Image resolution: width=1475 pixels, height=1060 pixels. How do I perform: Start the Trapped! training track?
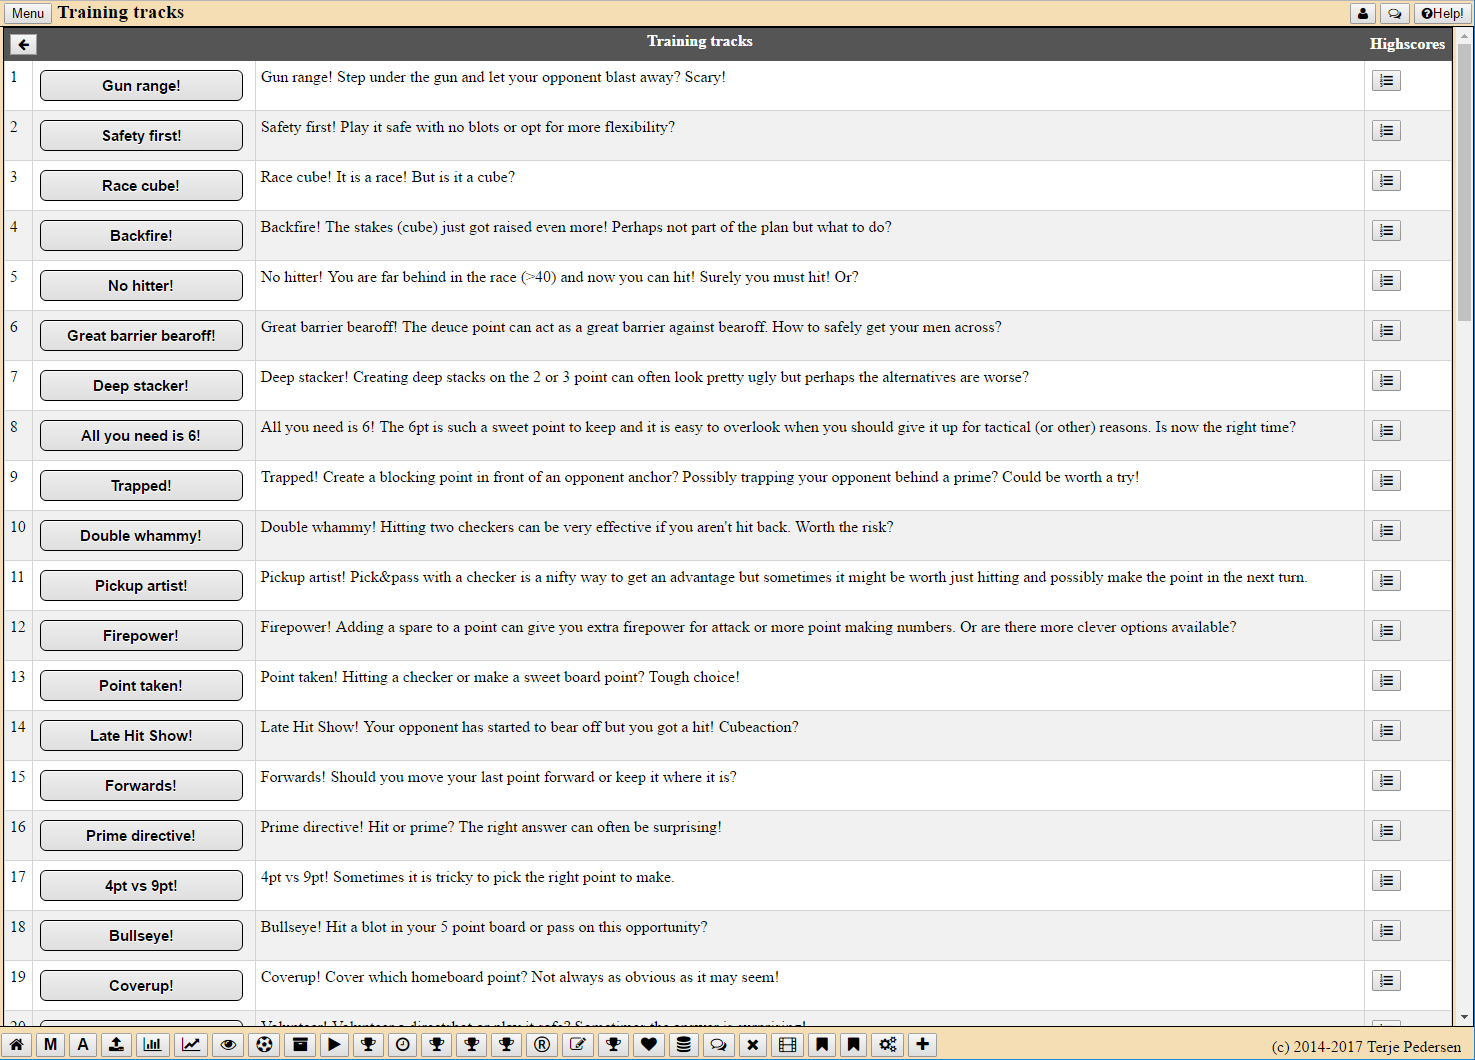click(x=141, y=486)
